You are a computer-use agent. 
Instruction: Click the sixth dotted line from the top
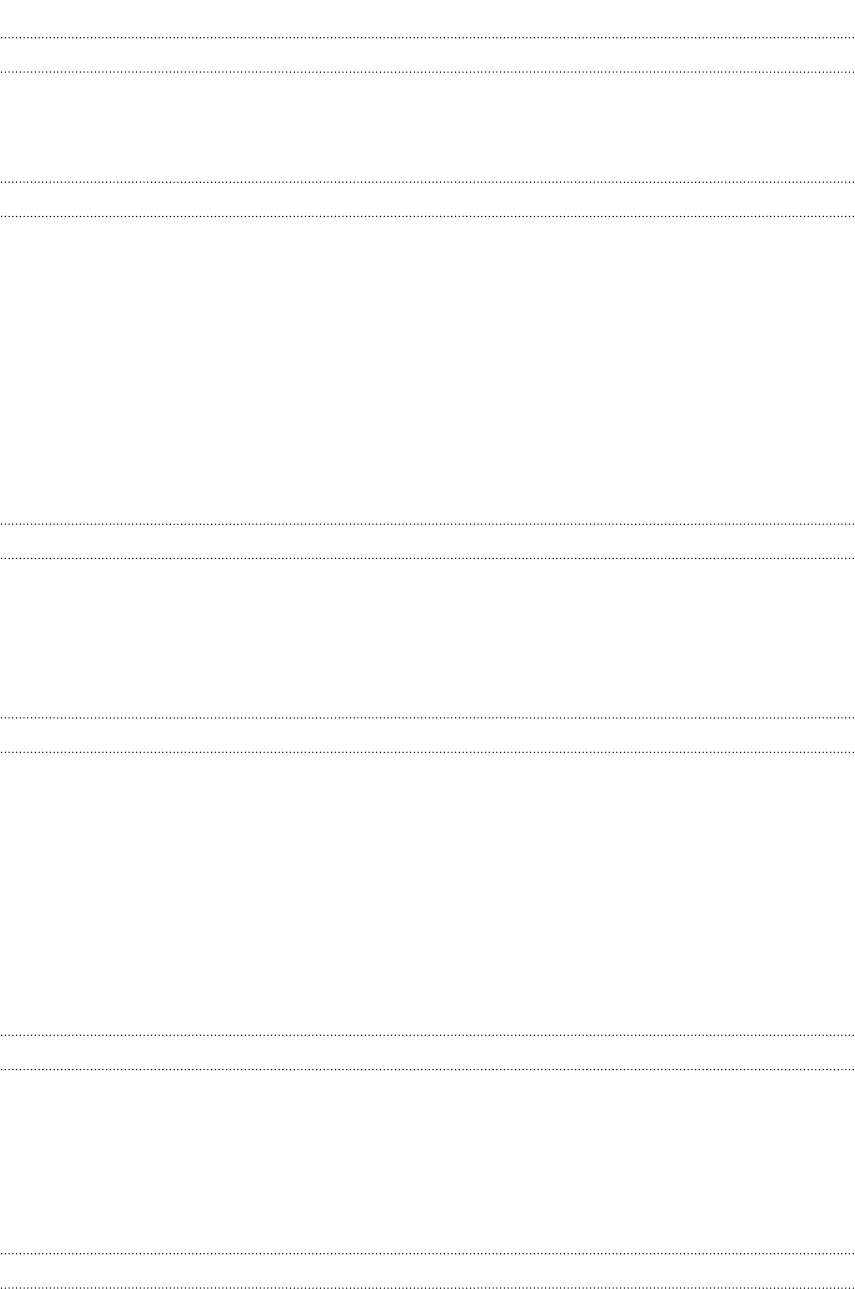point(427,558)
